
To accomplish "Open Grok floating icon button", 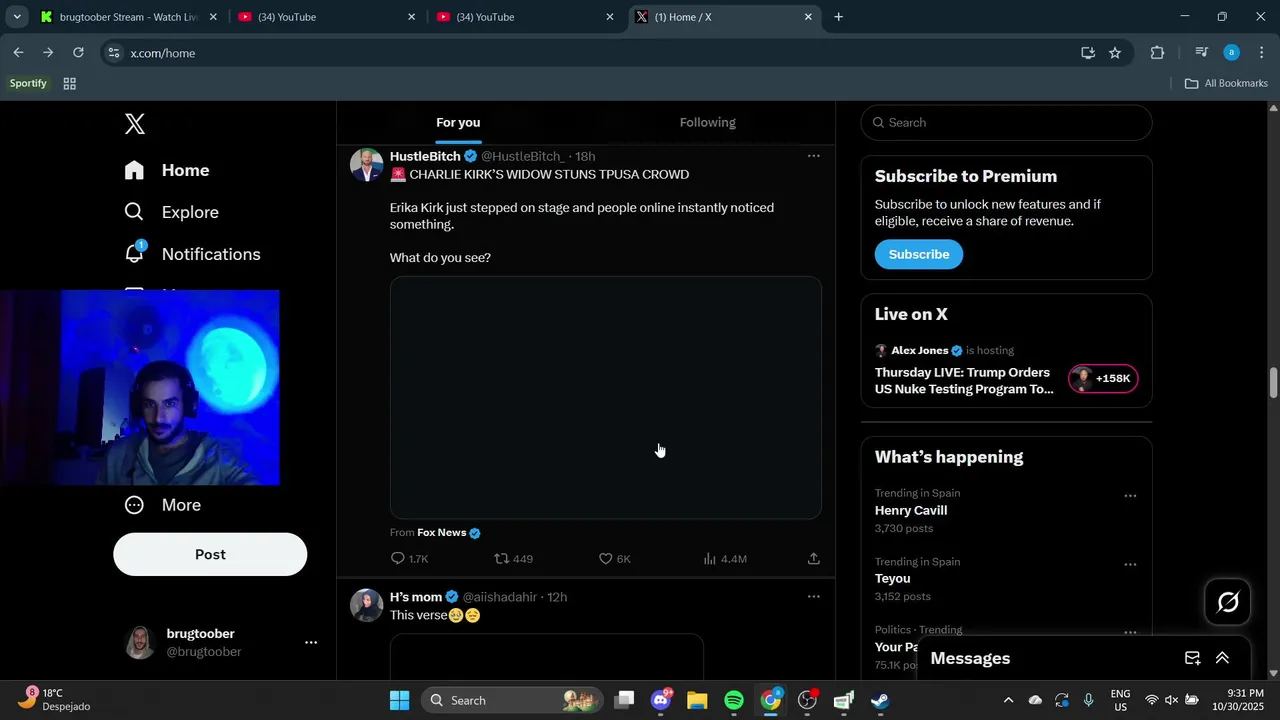I will [1228, 602].
